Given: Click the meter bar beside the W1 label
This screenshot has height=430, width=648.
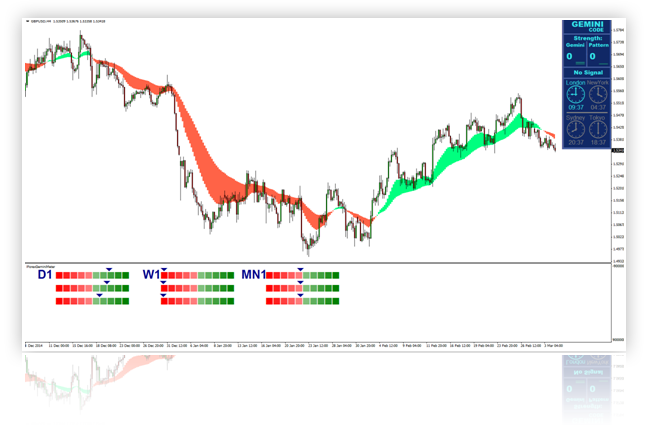Looking at the screenshot, I should click(x=197, y=275).
